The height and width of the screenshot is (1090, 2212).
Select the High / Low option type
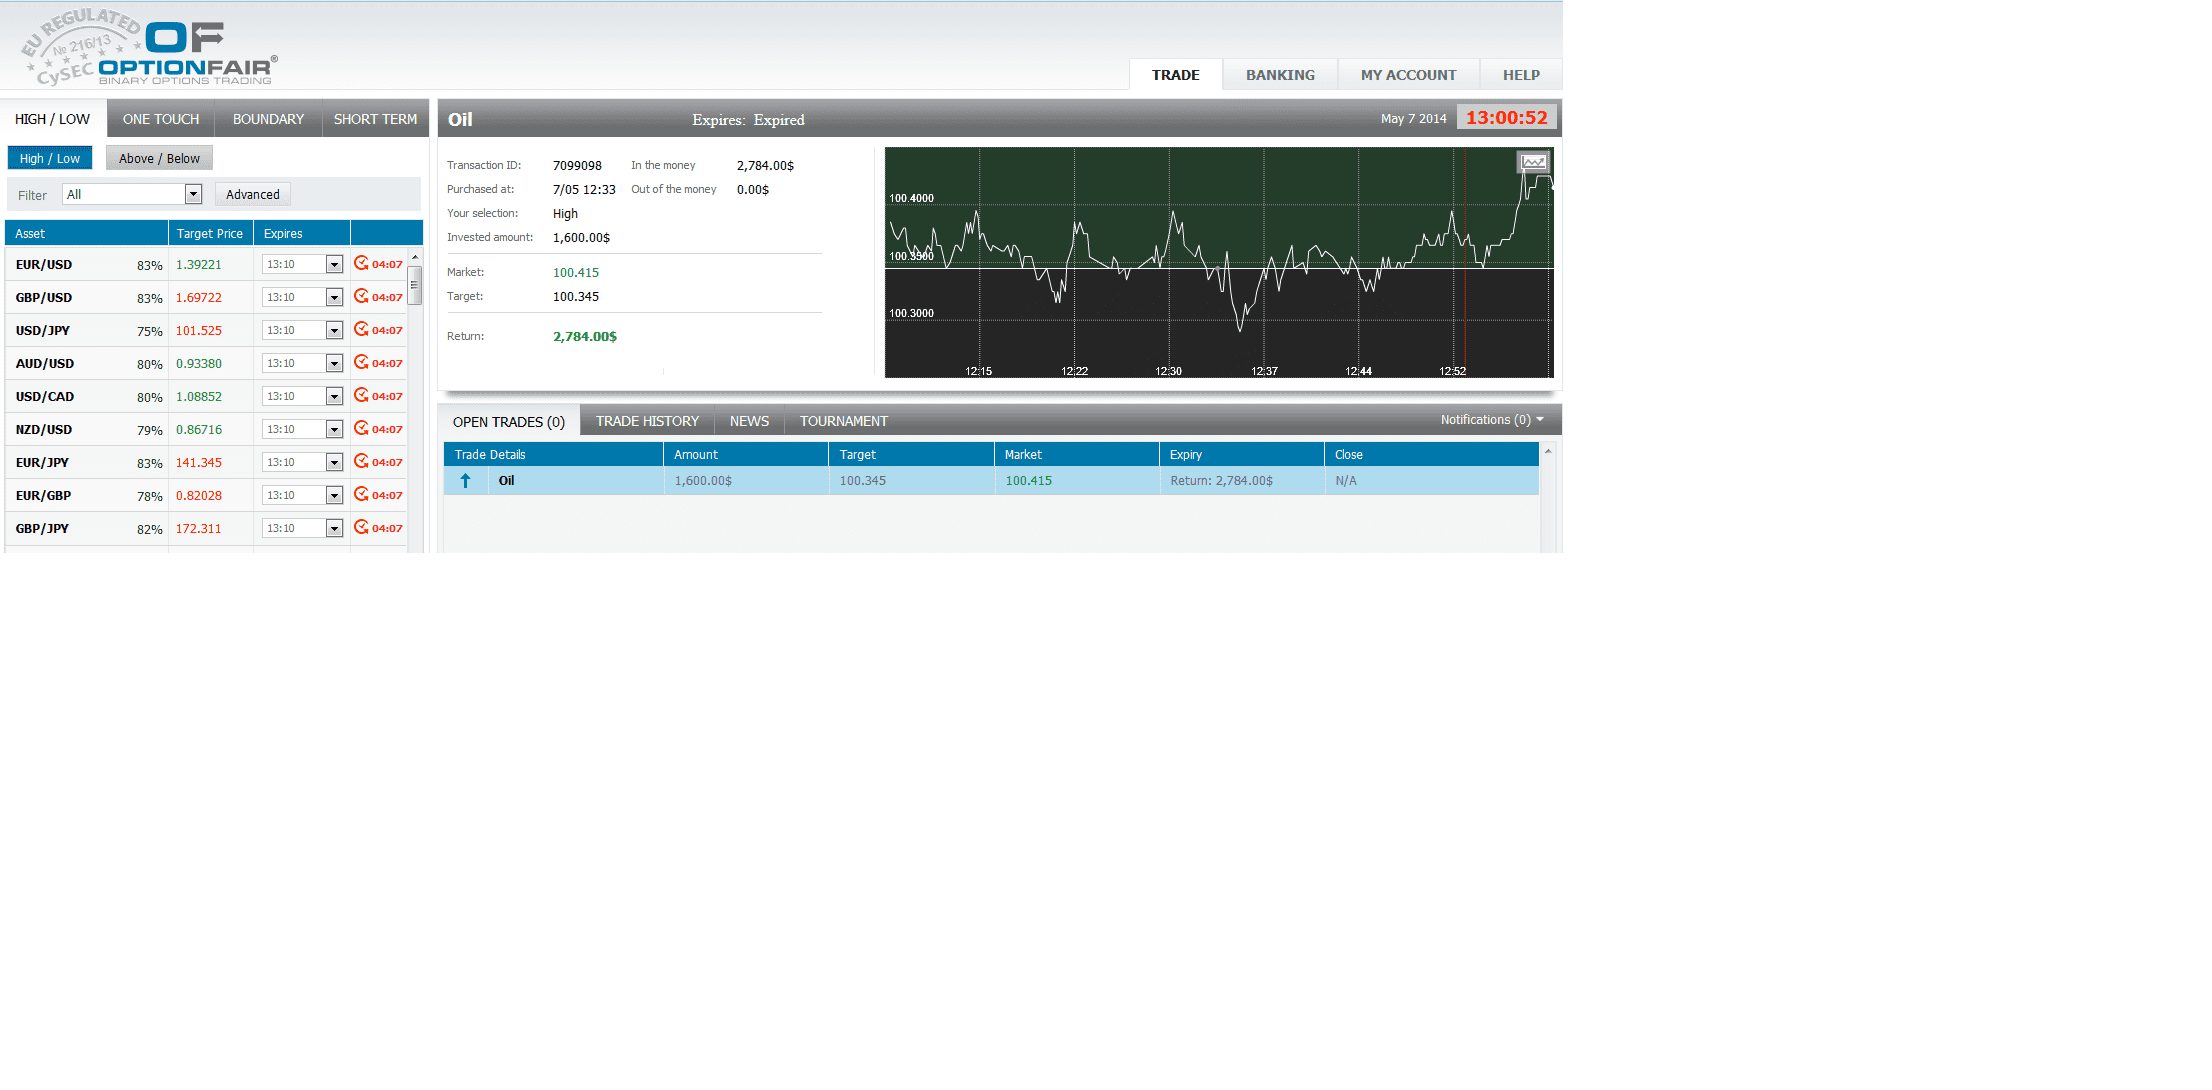point(50,158)
